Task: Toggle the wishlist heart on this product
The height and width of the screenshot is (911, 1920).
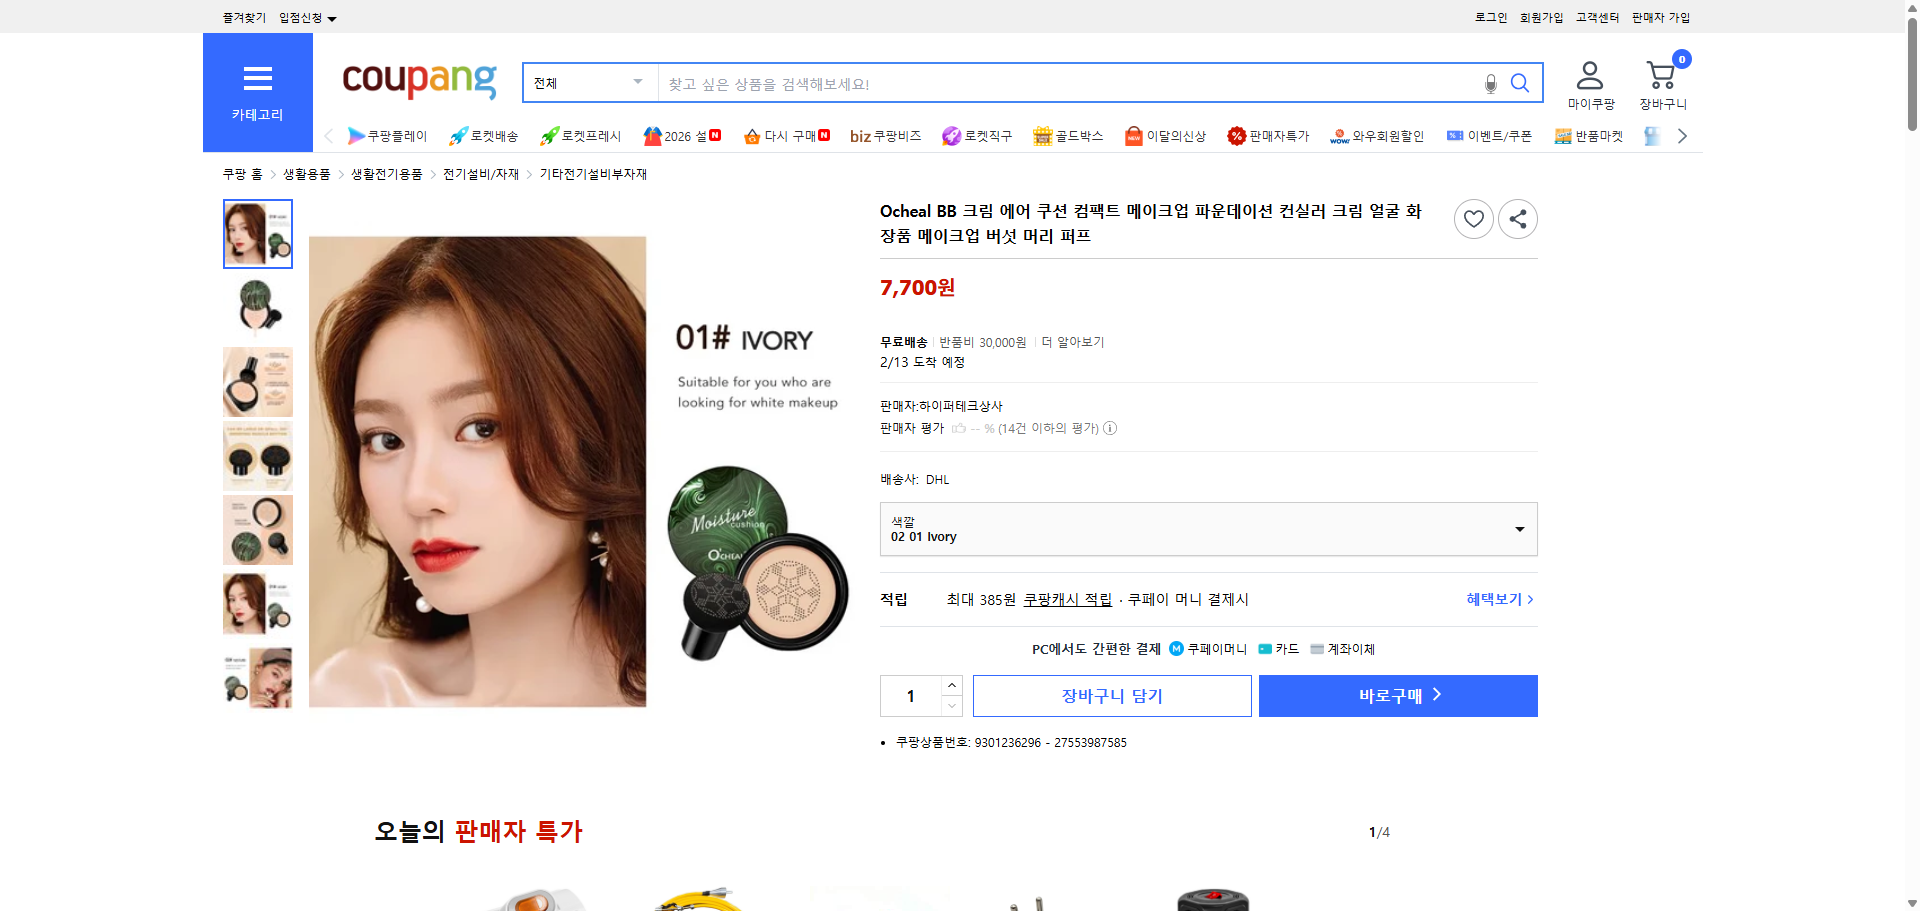Action: (1473, 218)
